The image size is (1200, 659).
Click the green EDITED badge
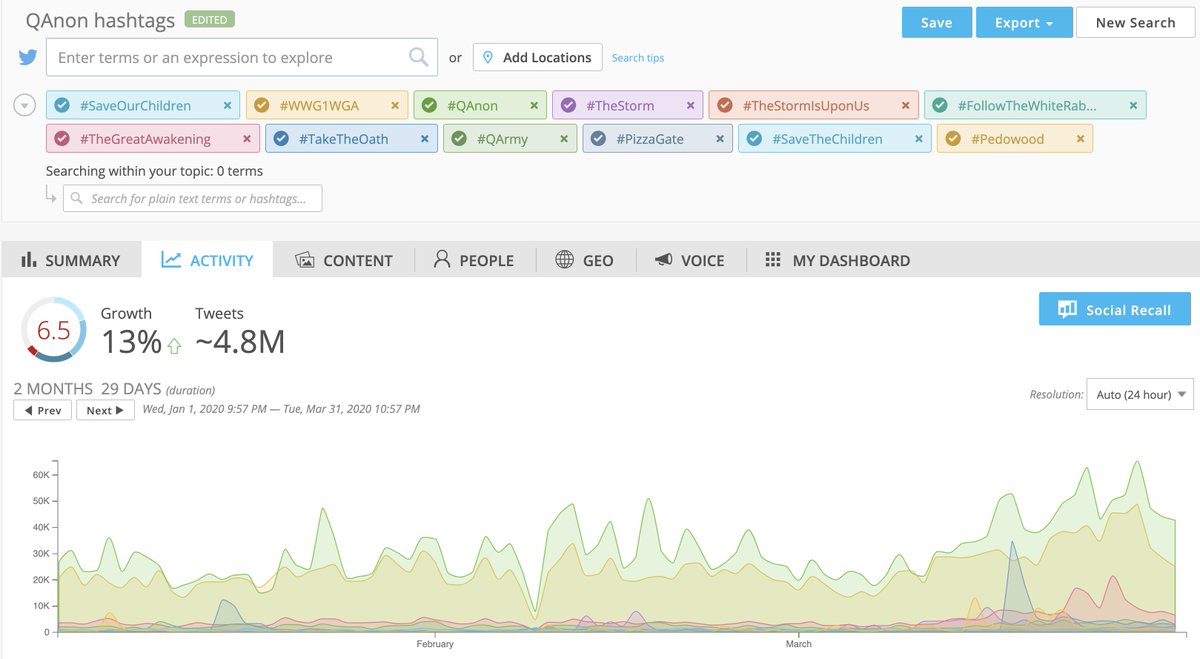210,20
